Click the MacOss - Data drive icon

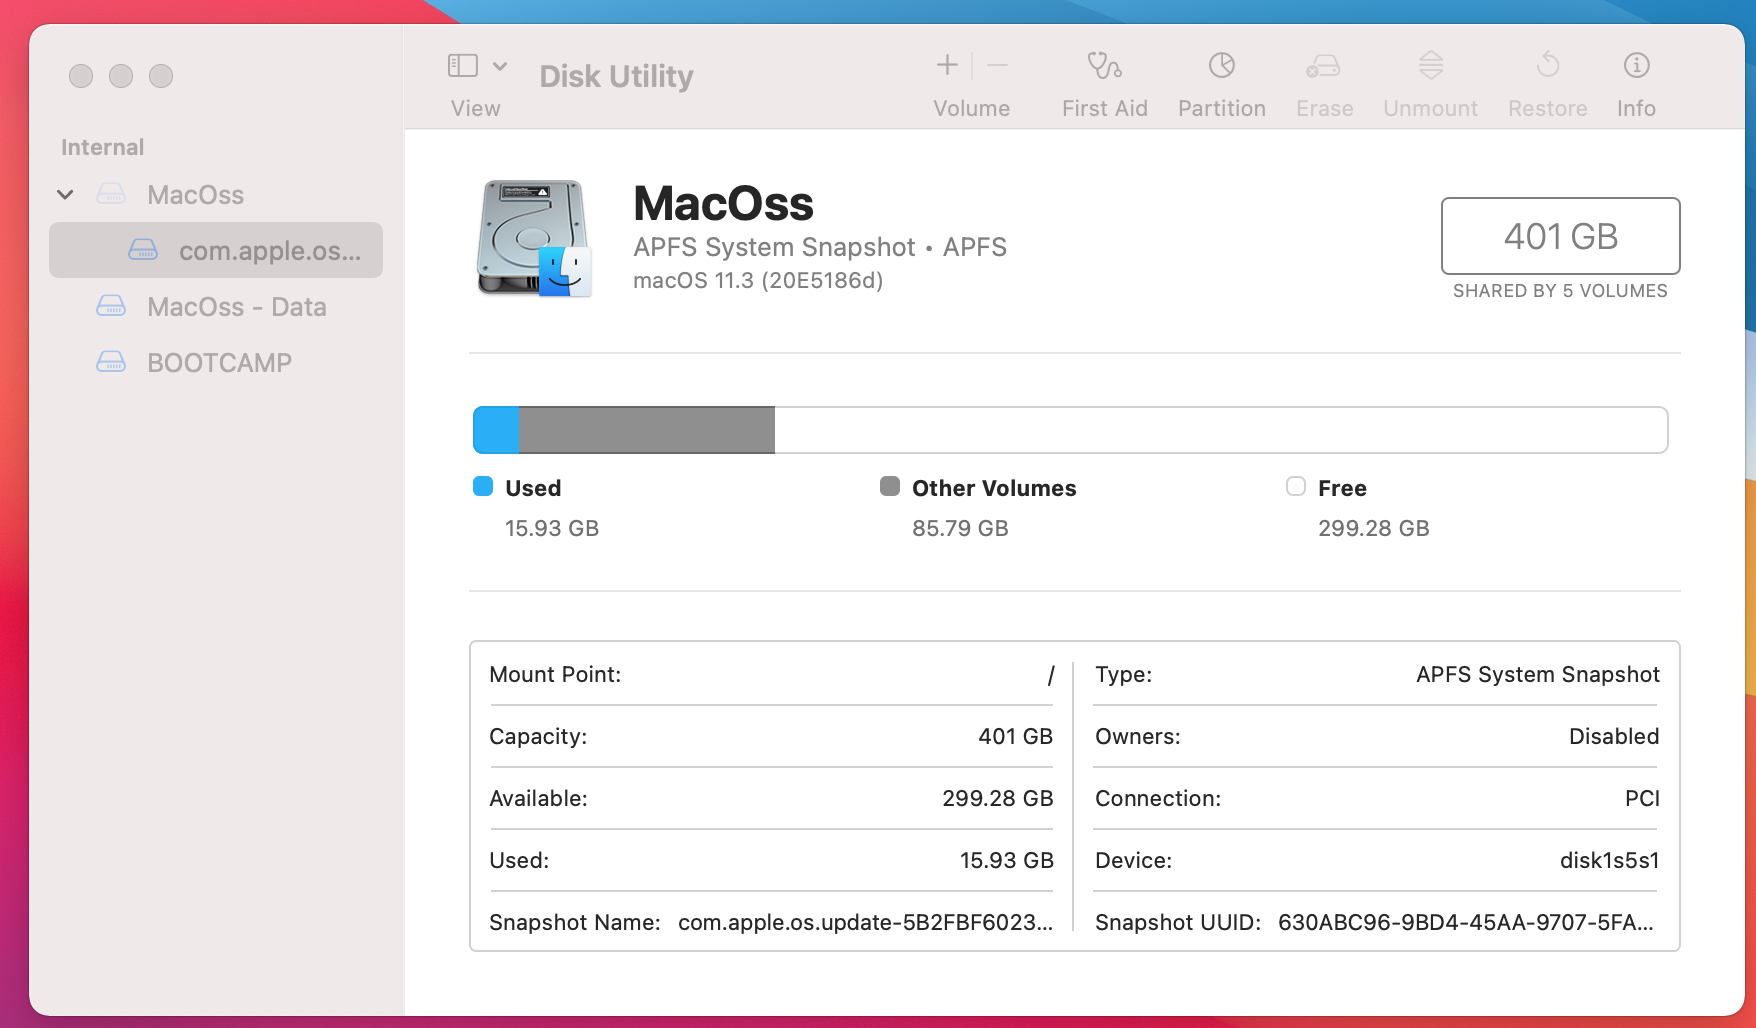111,306
